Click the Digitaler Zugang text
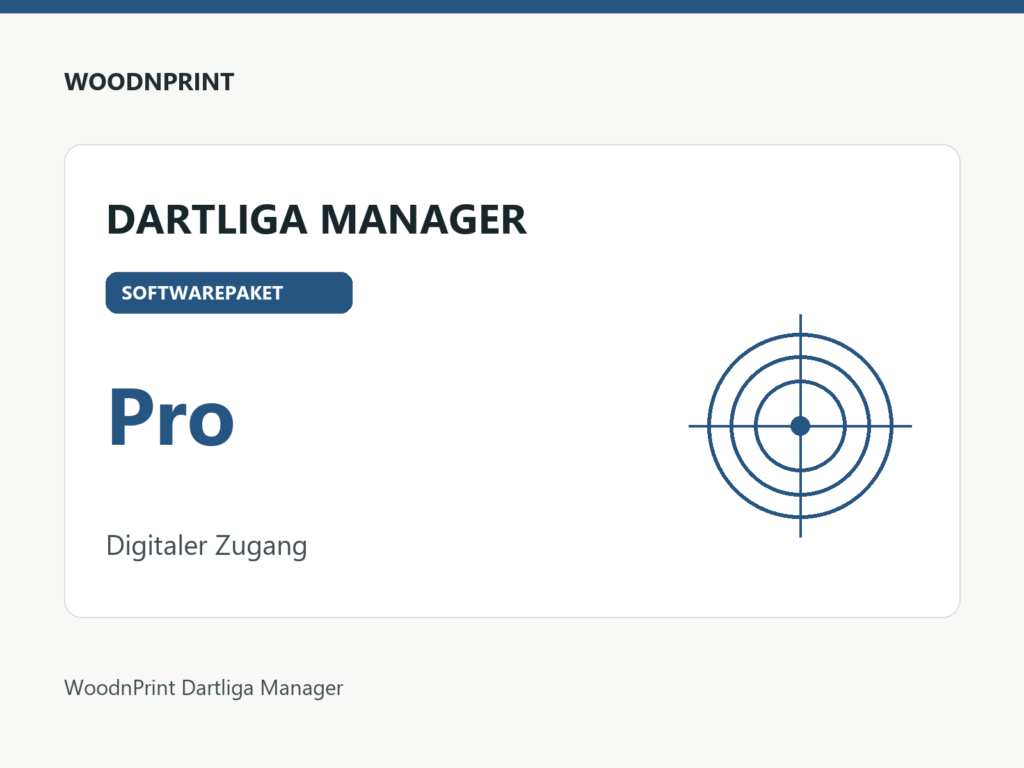This screenshot has width=1024, height=768. (x=206, y=546)
